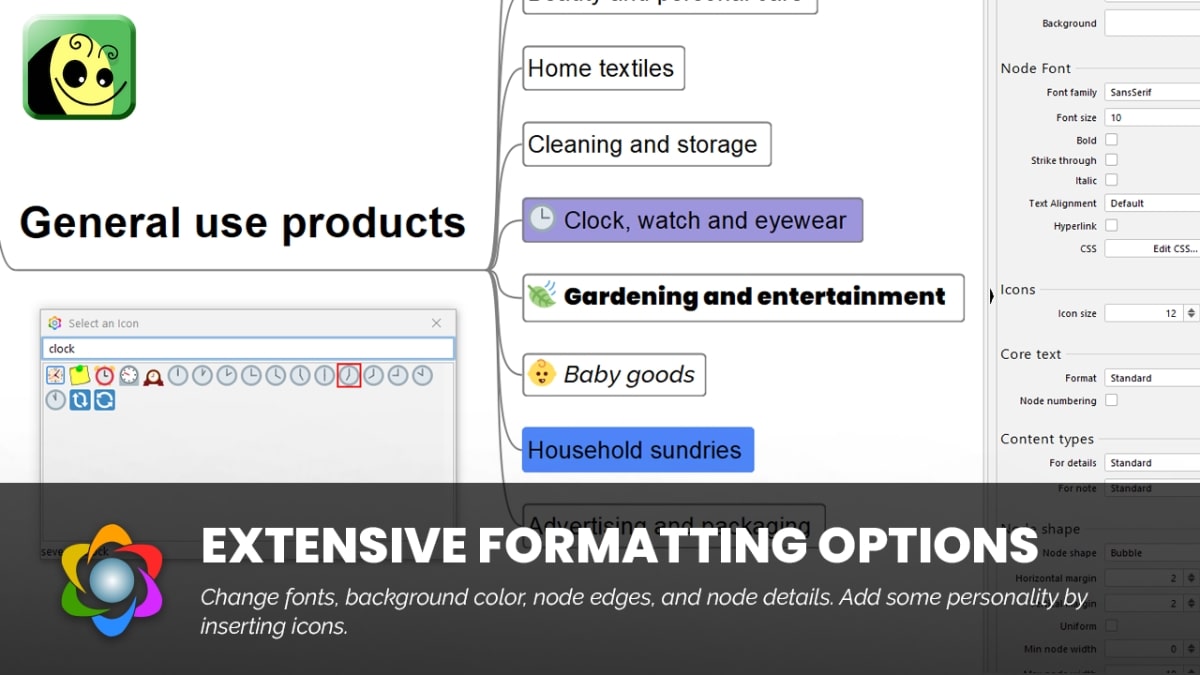The height and width of the screenshot is (675, 1200).
Task: Choose the nine o'clock clock face icon
Action: tap(398, 376)
